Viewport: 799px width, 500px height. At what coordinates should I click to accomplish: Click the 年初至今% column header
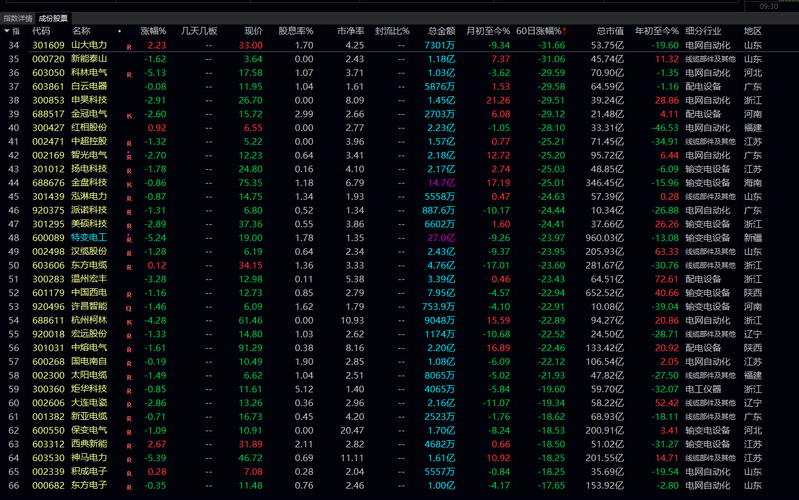(657, 31)
